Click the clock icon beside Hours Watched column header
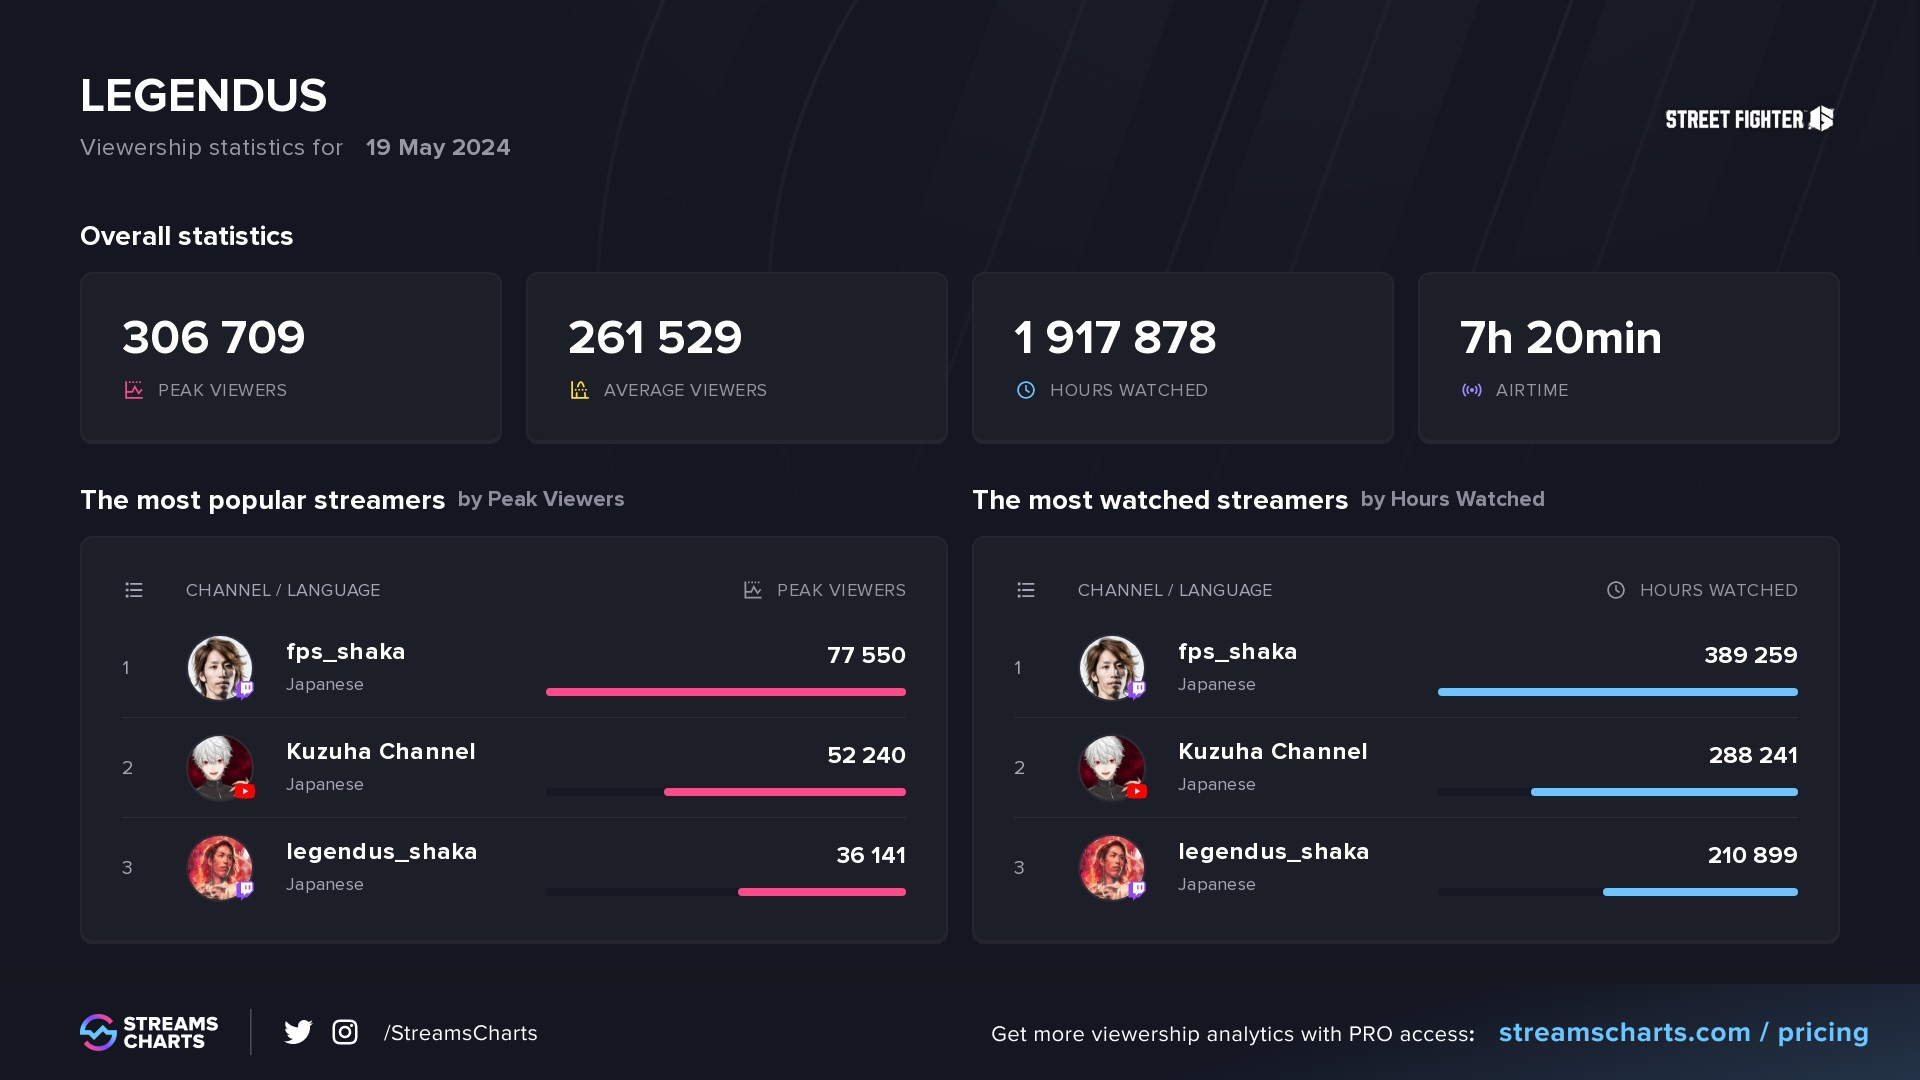Screen dimensions: 1920x1080 (1615, 590)
